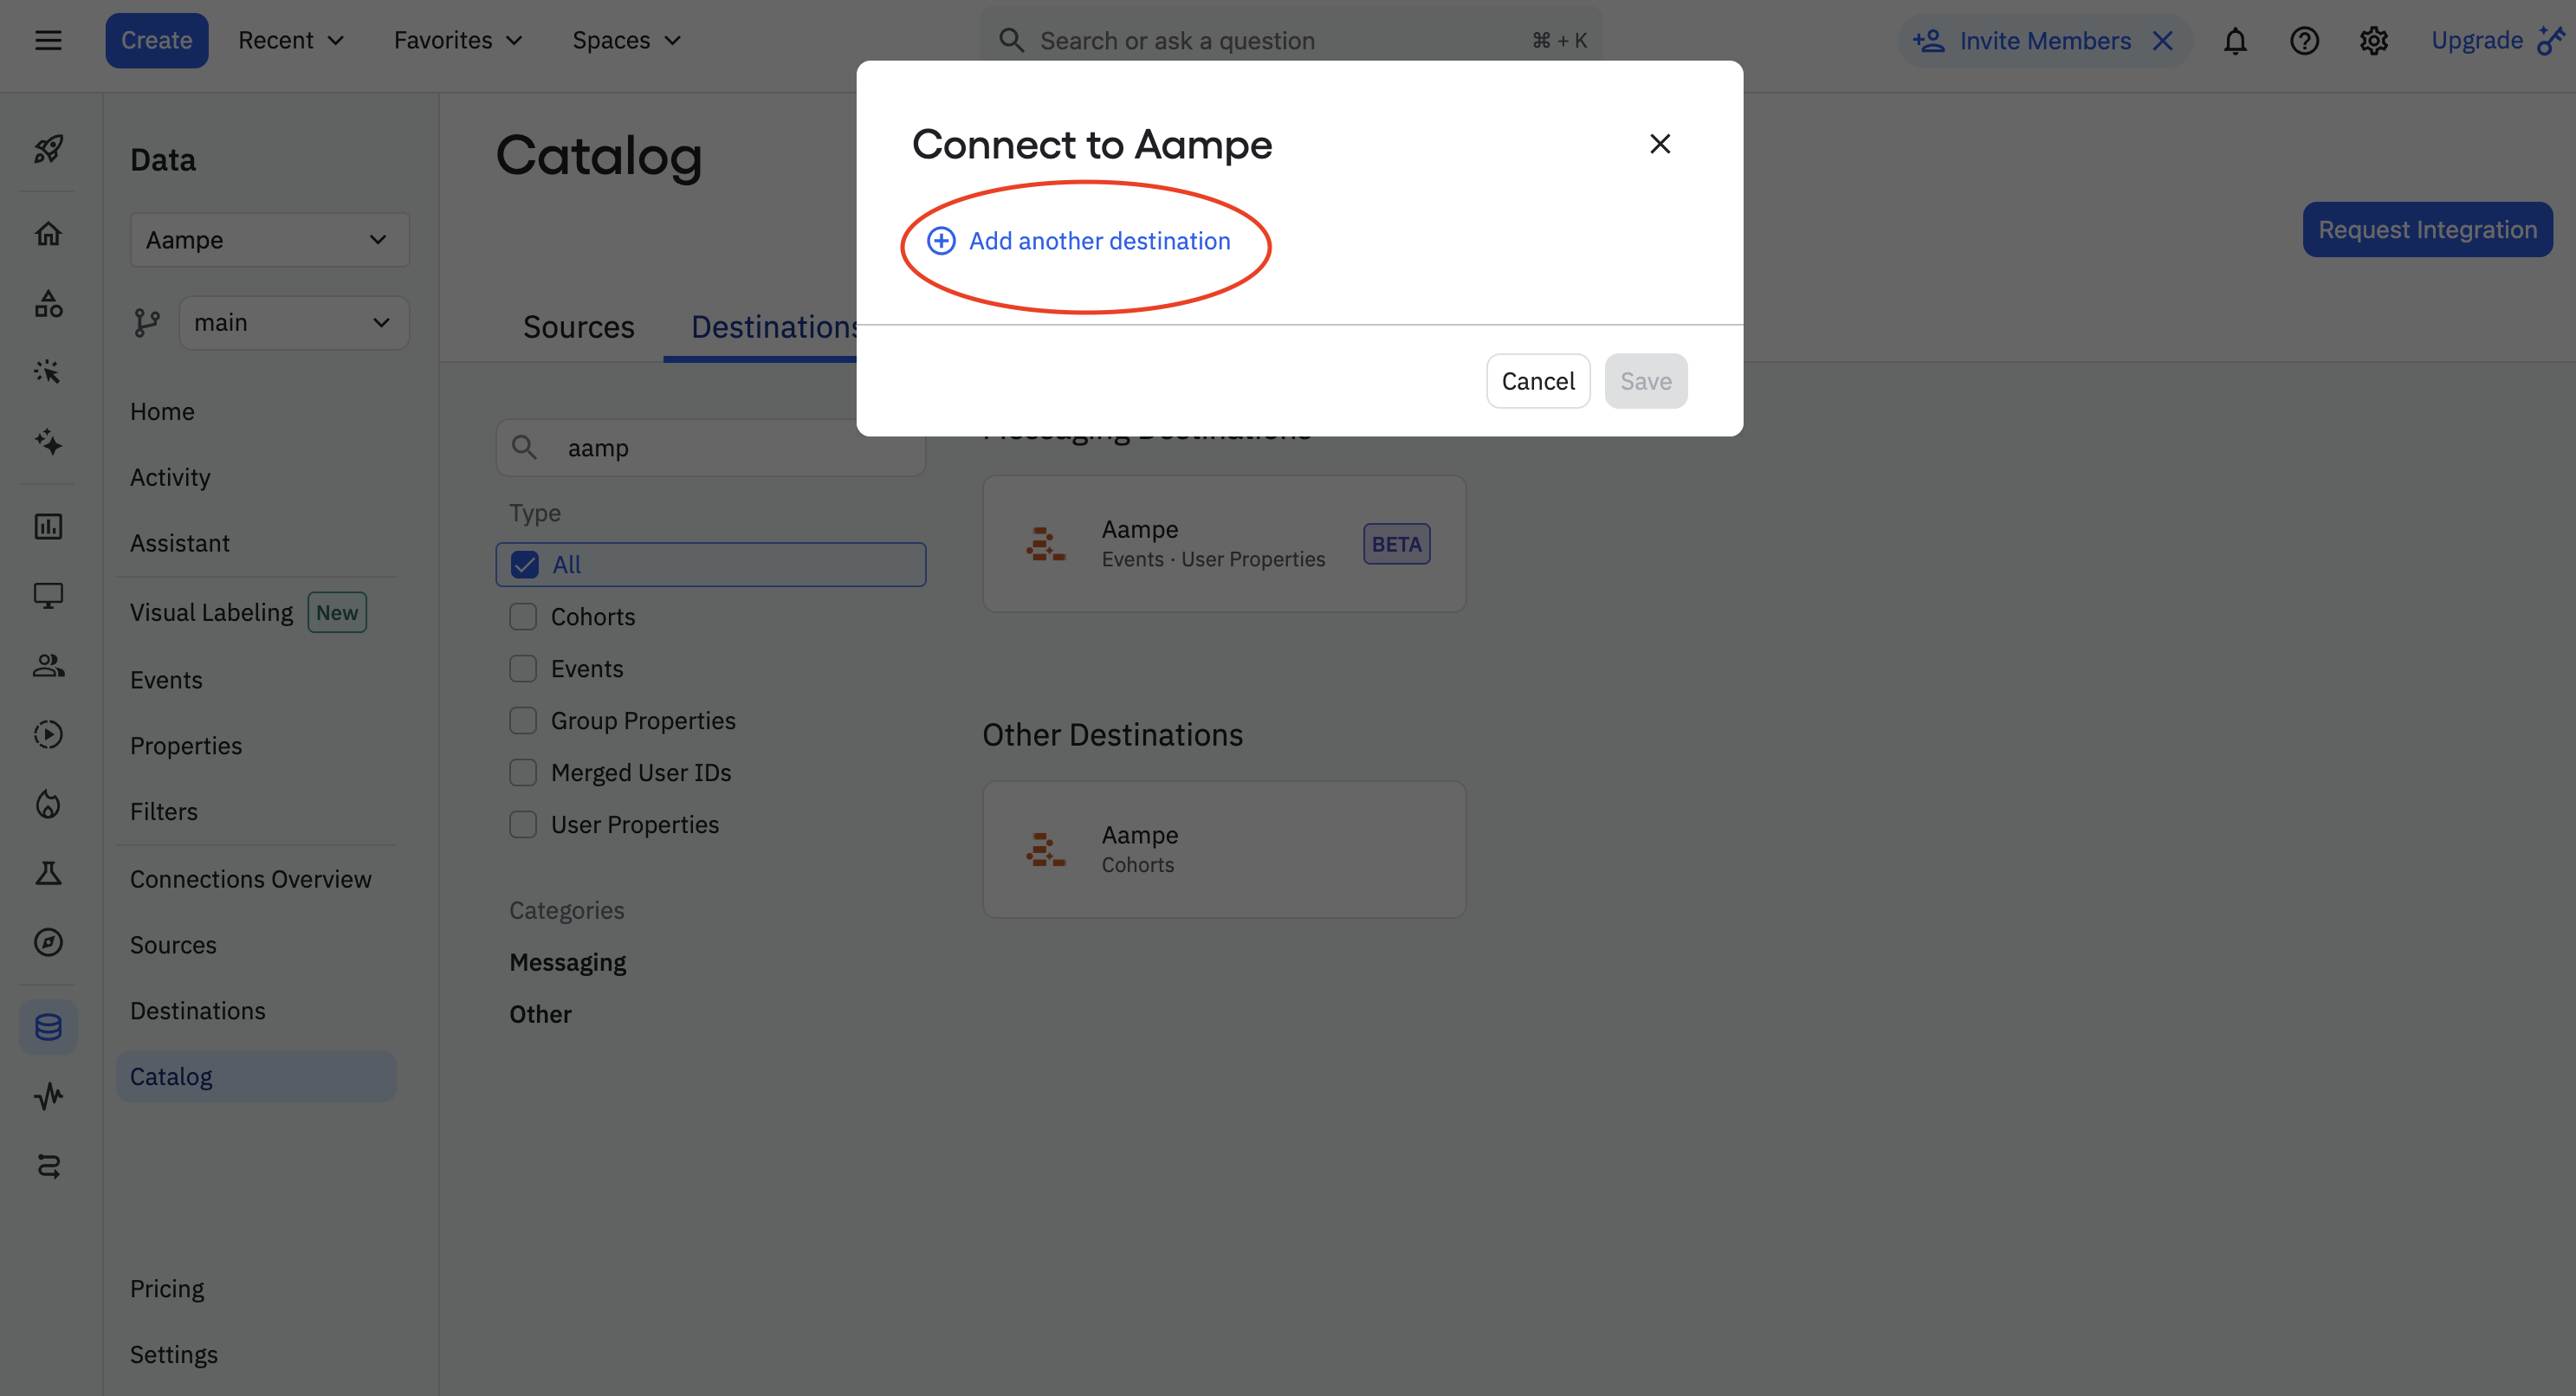Click the flask experiment icon in sidebar
Viewport: 2576px width, 1396px height.
pos(48,873)
